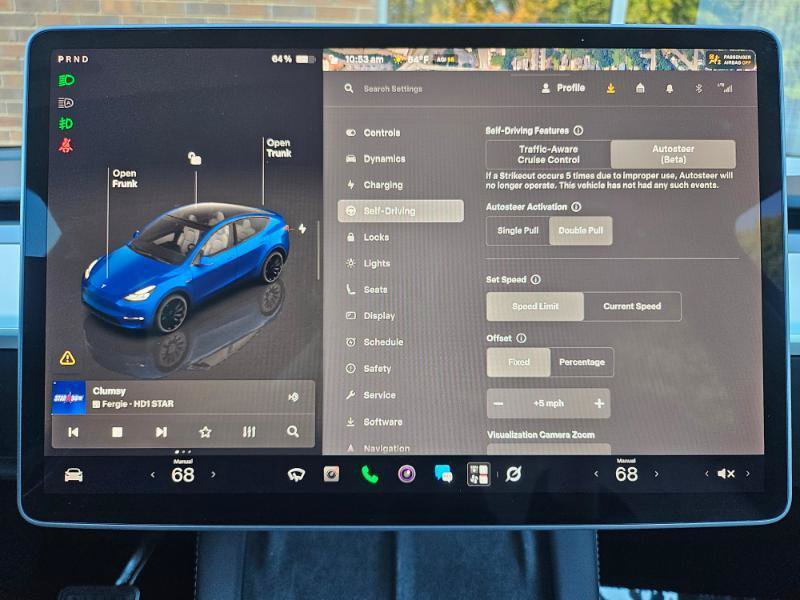Open Bluetooth settings icon

pyautogui.click(x=698, y=89)
